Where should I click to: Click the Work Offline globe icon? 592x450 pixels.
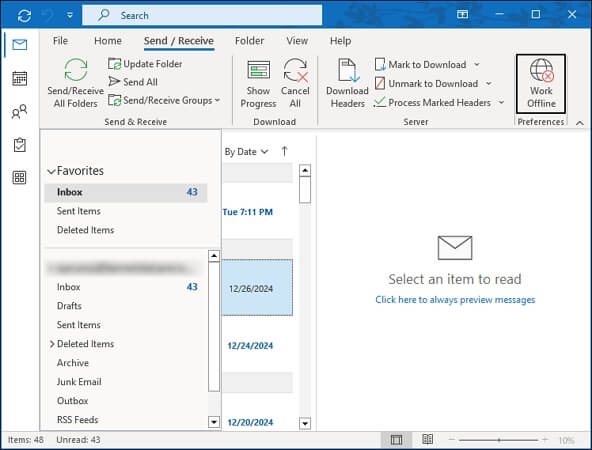click(x=541, y=70)
